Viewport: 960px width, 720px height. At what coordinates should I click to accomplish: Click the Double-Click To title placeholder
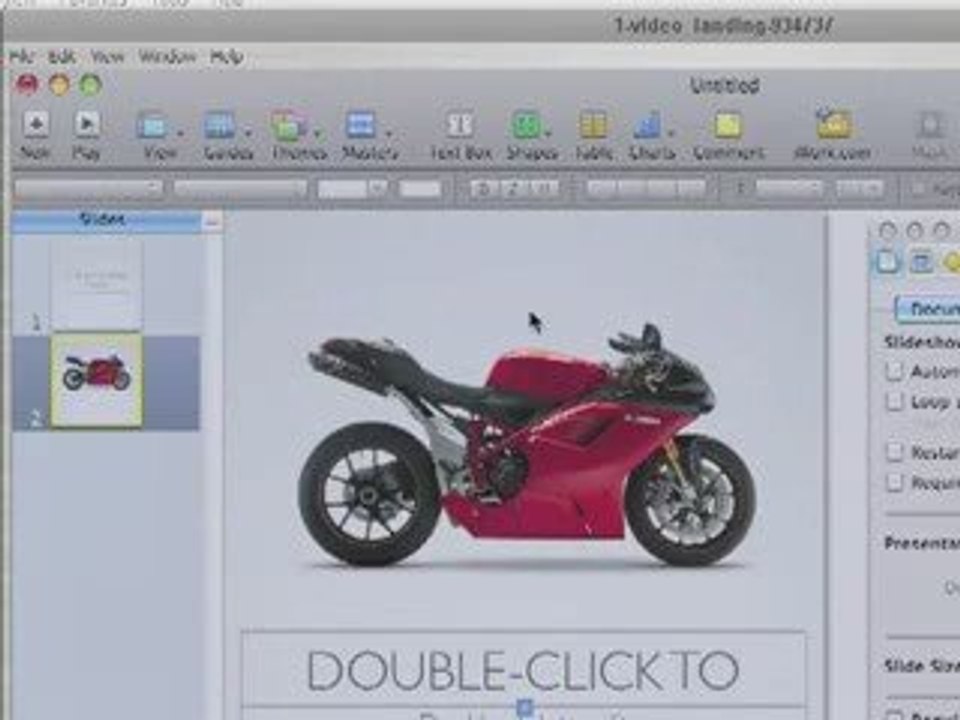point(523,670)
